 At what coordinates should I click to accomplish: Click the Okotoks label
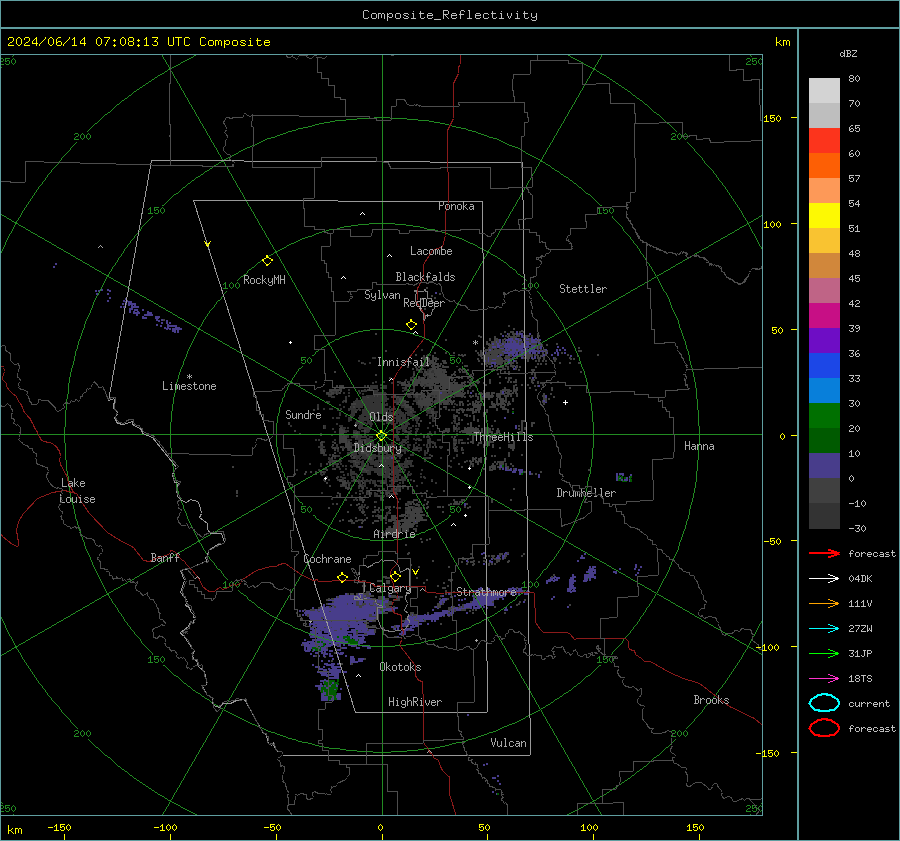point(400,667)
